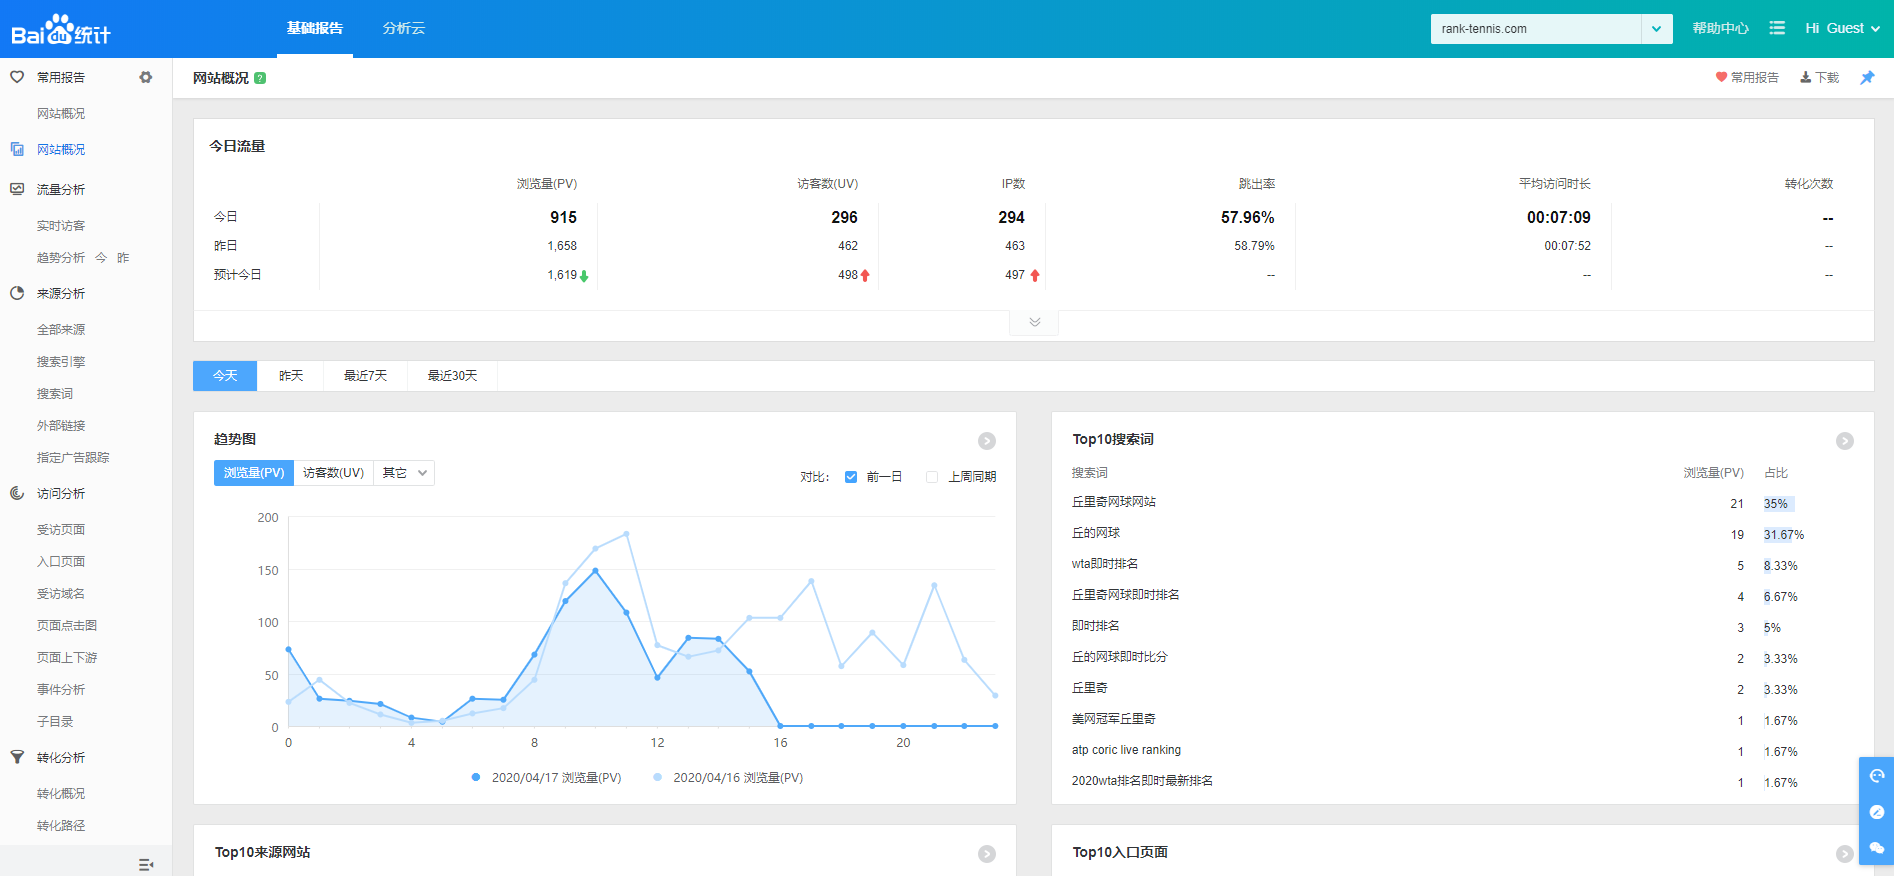Viewport: 1894px width, 876px height.
Task: Click the 来源分析 pie icon
Action: (x=17, y=293)
